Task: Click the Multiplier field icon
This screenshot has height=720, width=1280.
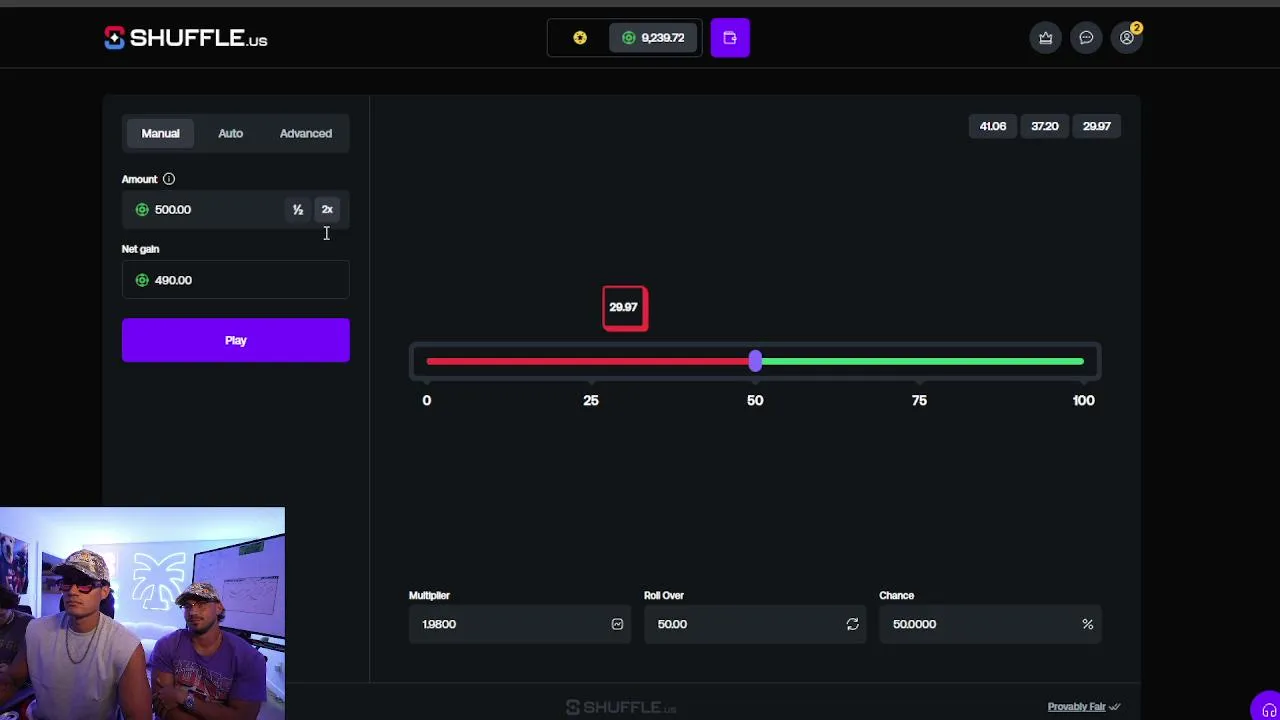Action: [x=617, y=624]
